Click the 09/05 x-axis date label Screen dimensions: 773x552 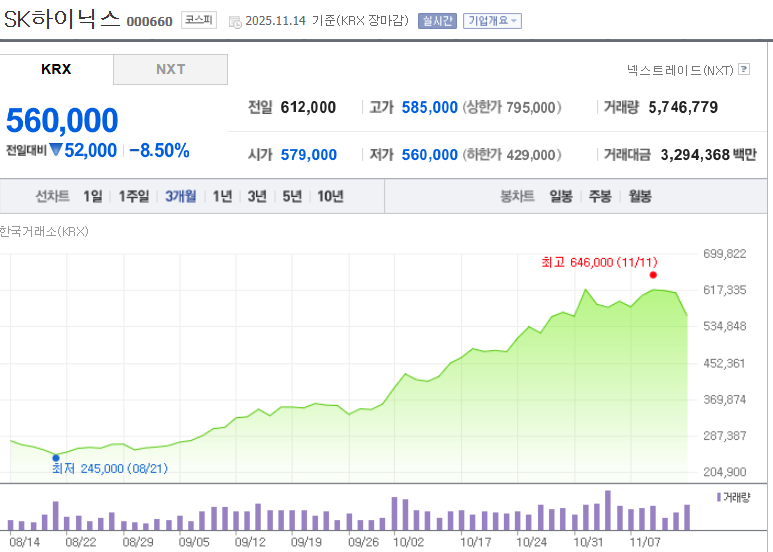point(194,542)
